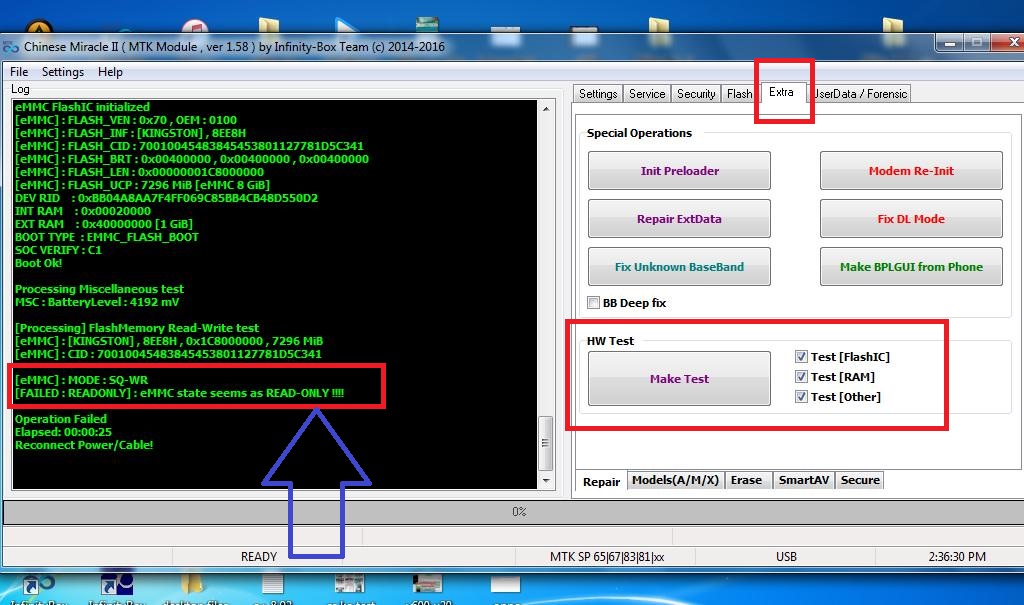Select the Repair bottom tab

(601, 482)
